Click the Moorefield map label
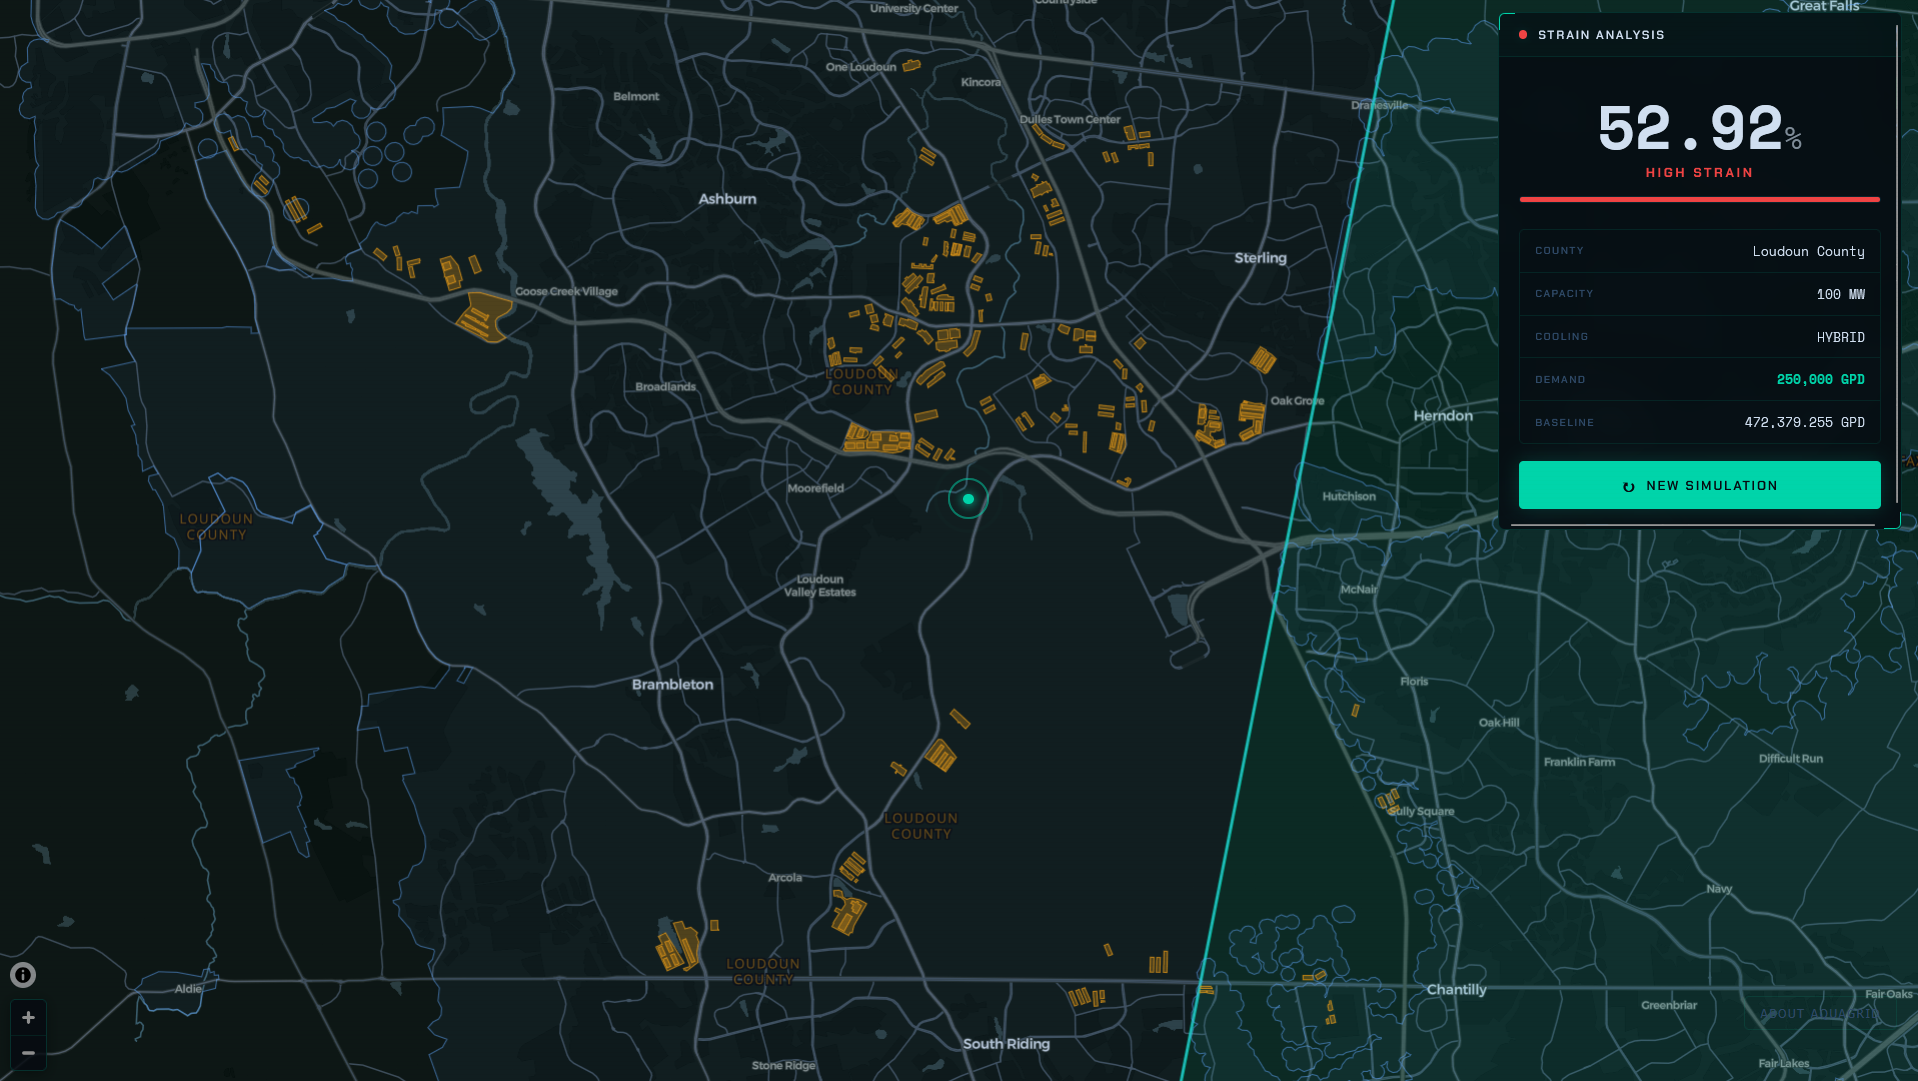The image size is (1918, 1081). [x=815, y=489]
